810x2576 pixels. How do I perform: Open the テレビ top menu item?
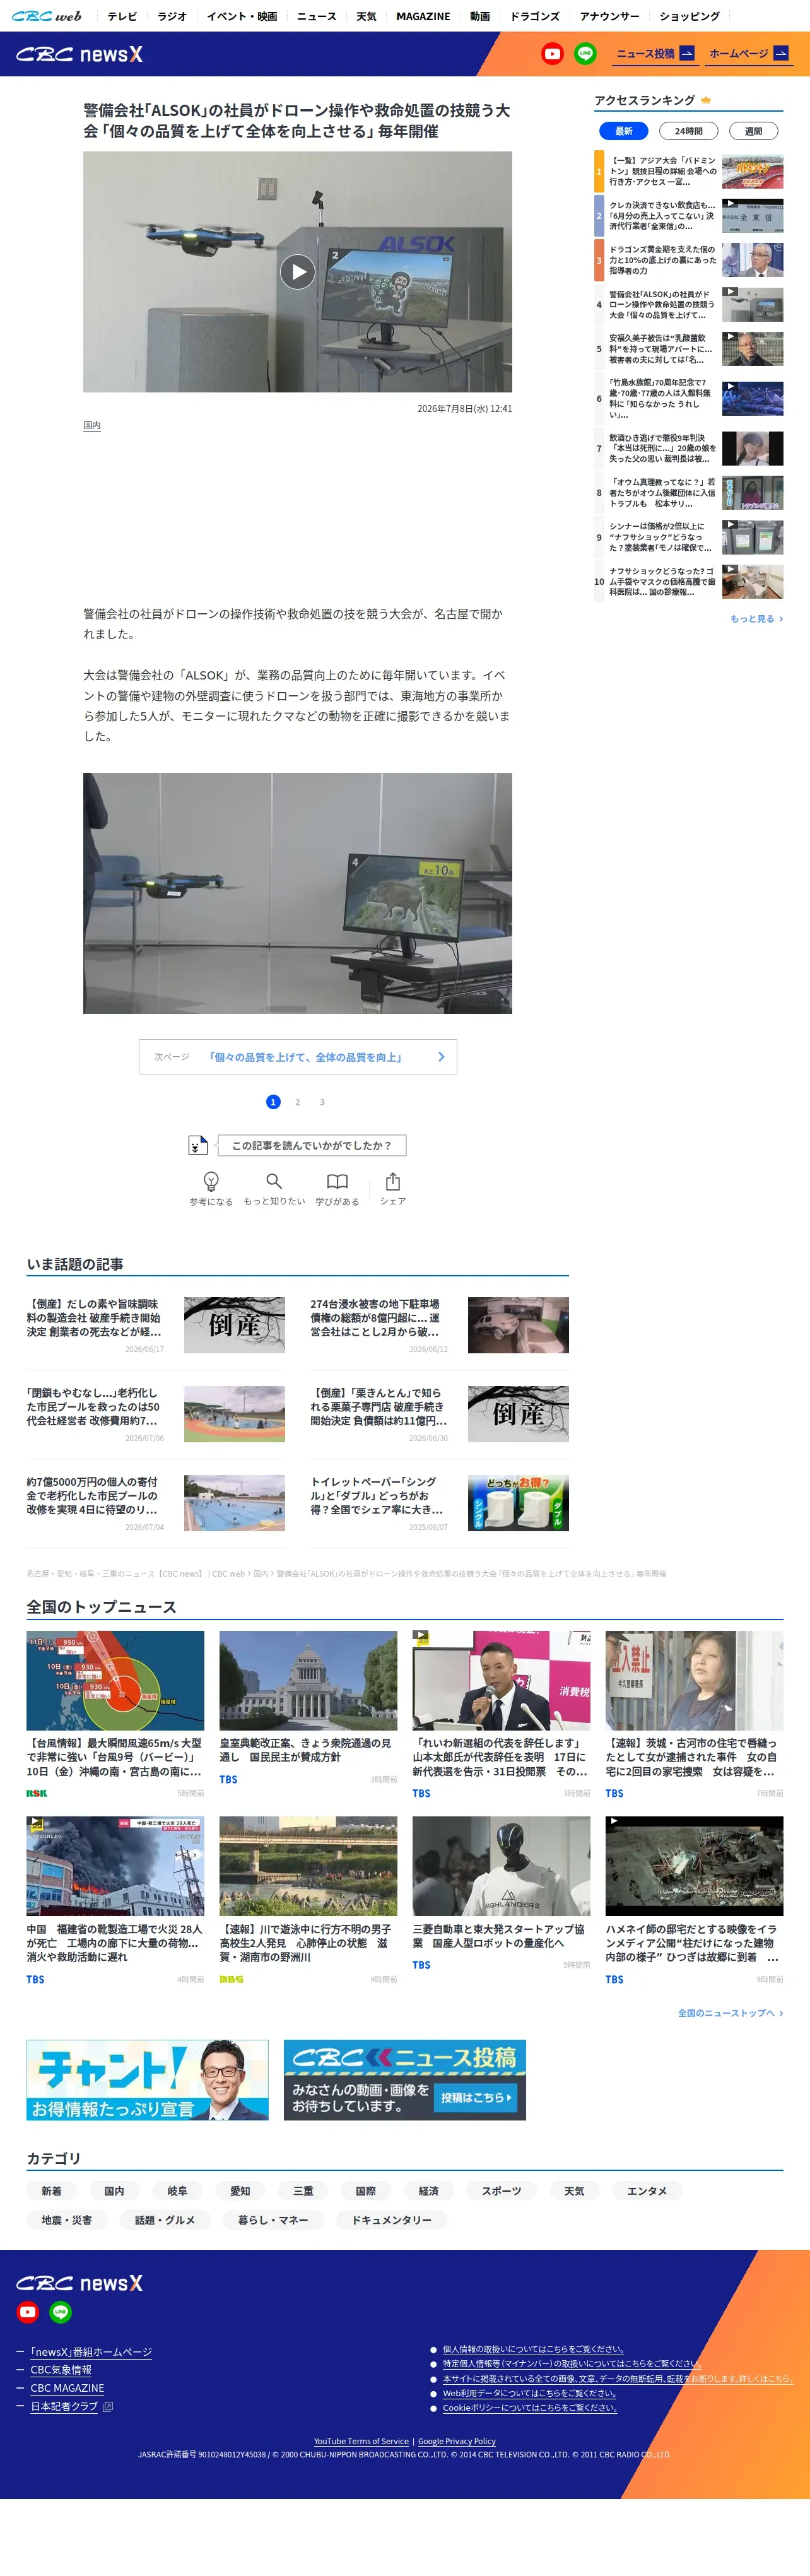[122, 16]
